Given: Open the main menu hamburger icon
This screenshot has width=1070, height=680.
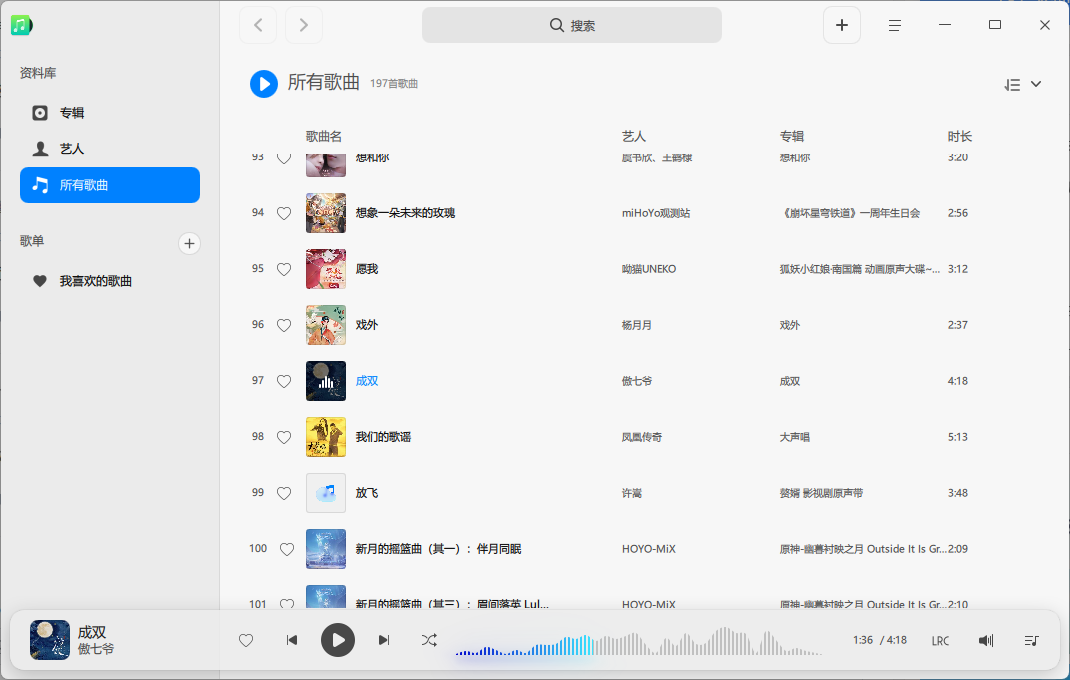Looking at the screenshot, I should coord(895,25).
